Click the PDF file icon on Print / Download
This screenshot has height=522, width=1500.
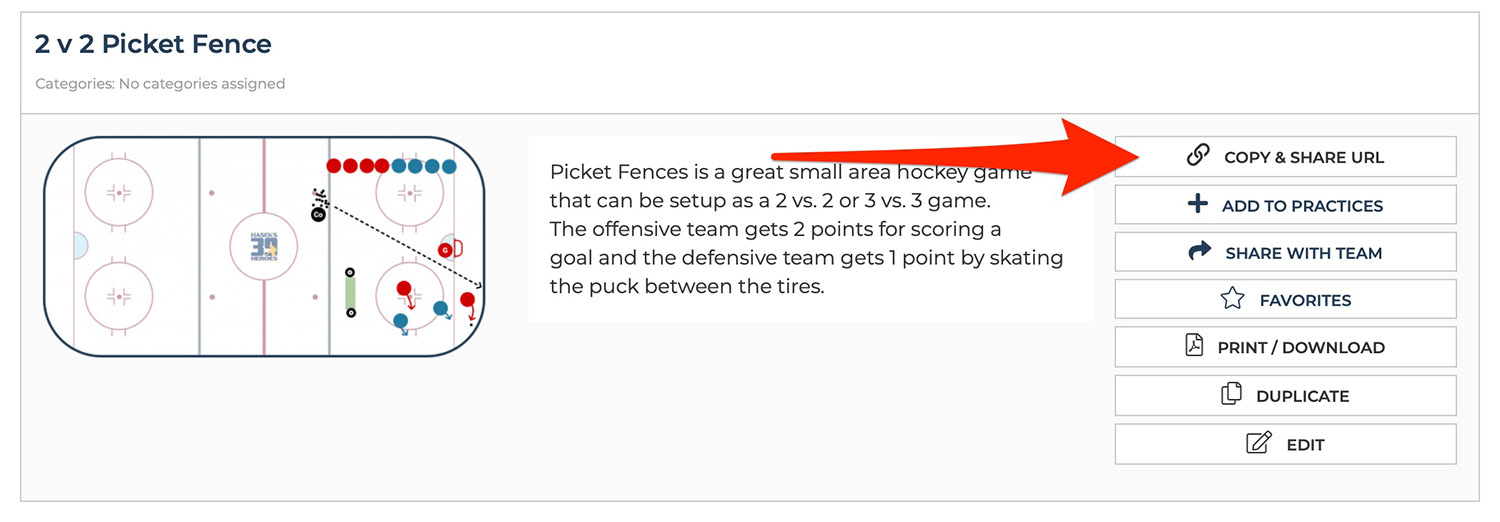click(1194, 346)
